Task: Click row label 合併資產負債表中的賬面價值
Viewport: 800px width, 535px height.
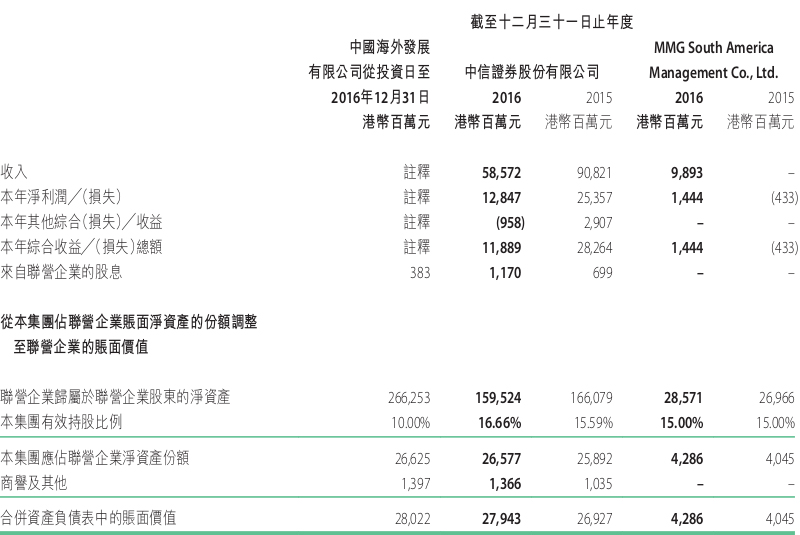Action: (88, 518)
